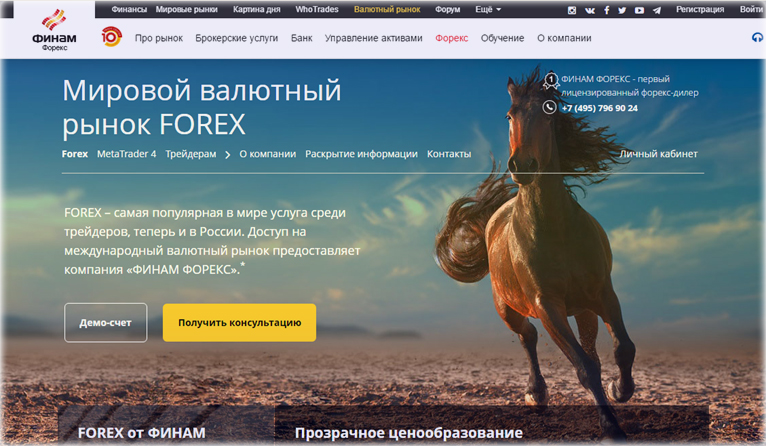The height and width of the screenshot is (446, 766).
Task: Expand the Ещё dropdown menu
Action: click(488, 9)
